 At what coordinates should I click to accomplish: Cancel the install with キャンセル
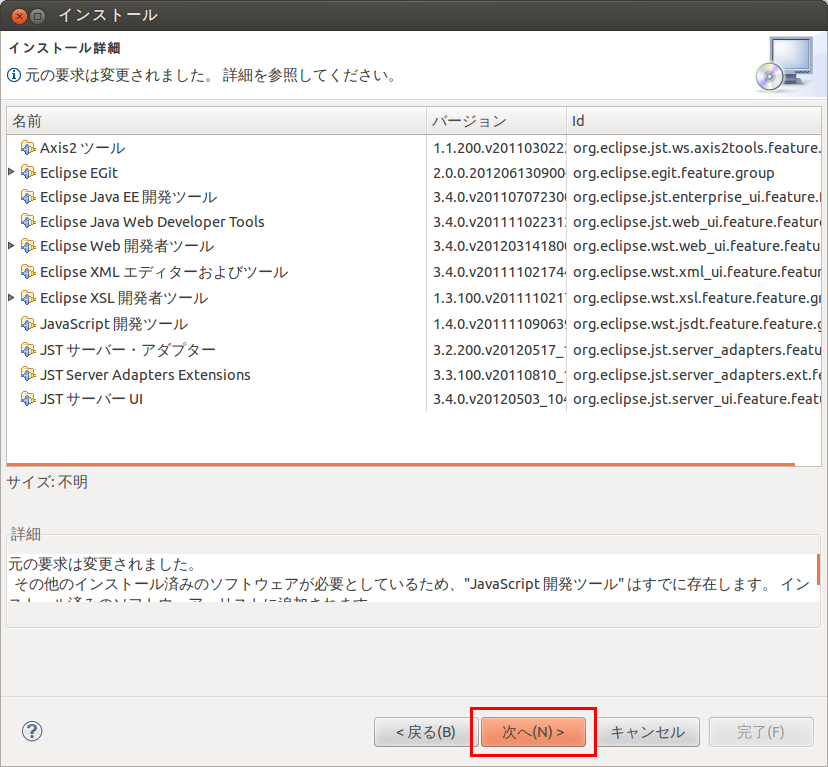tap(648, 732)
